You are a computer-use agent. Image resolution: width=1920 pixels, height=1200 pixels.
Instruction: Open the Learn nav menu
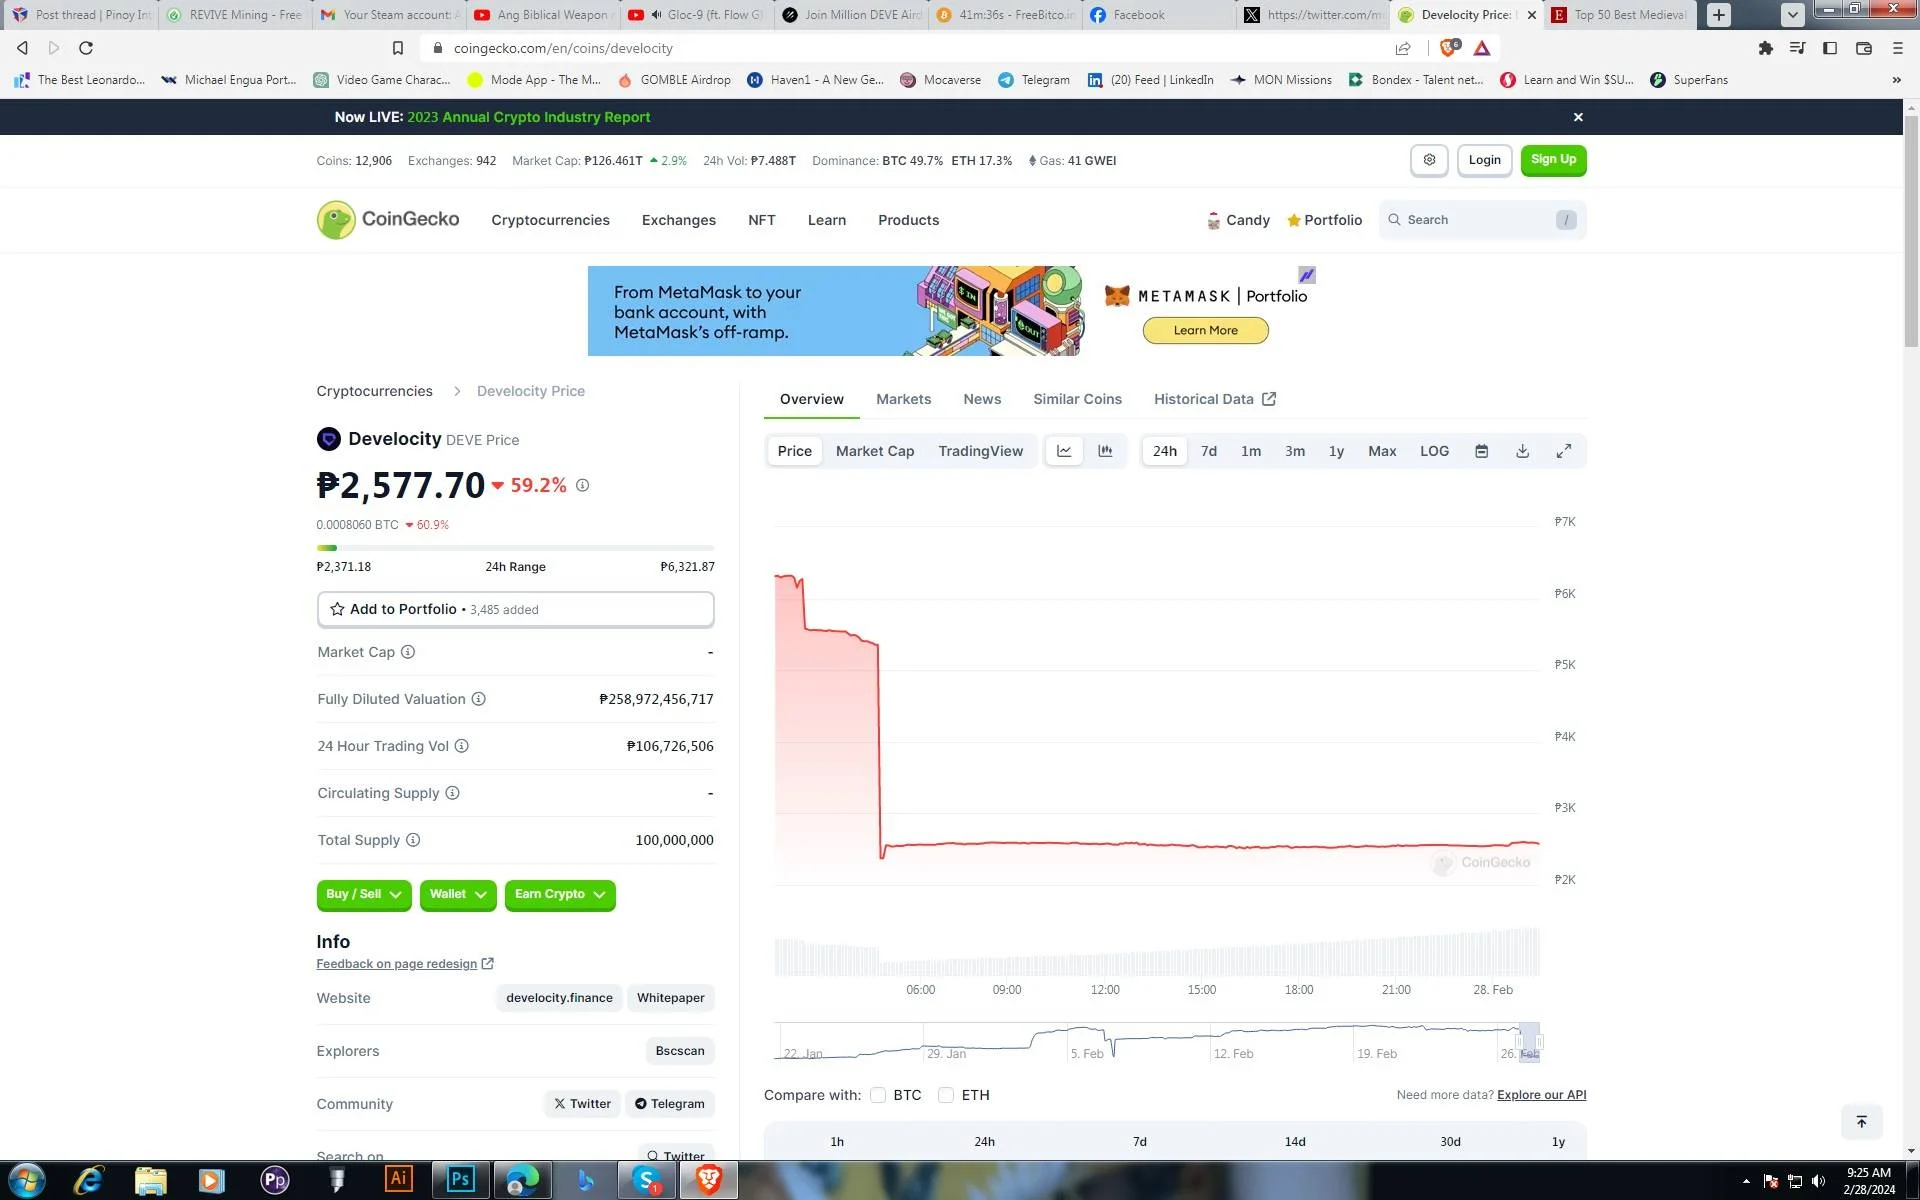click(827, 220)
